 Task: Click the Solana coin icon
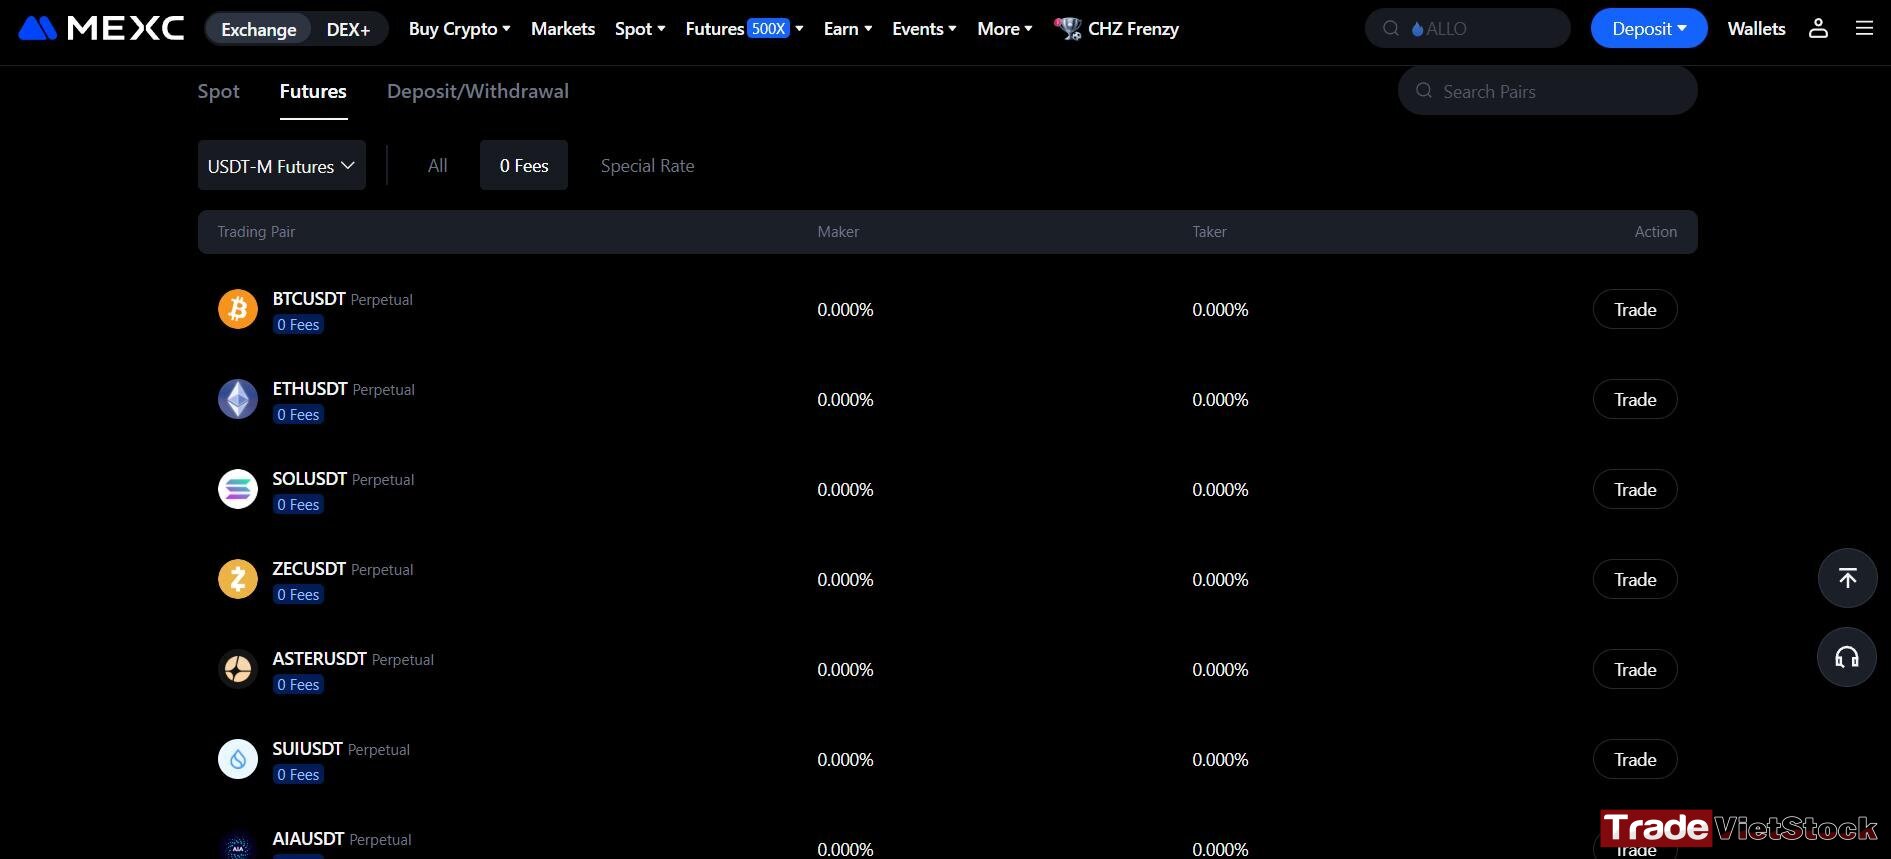[238, 489]
